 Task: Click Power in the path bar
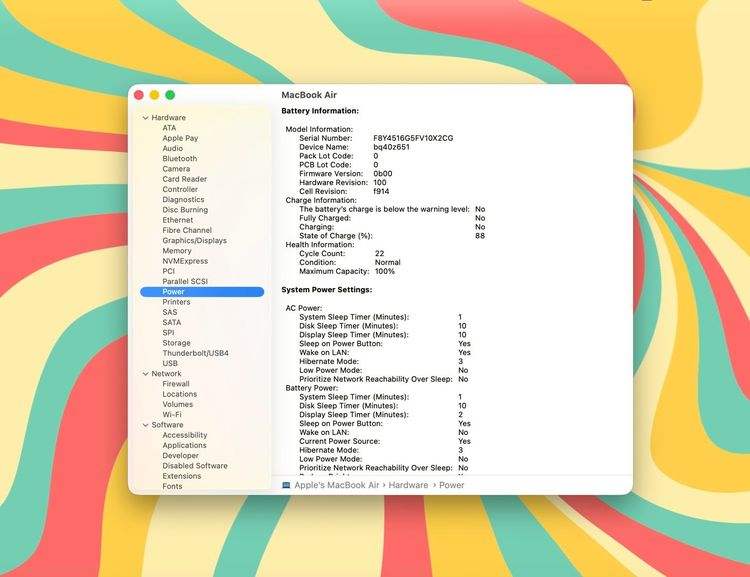tap(452, 485)
